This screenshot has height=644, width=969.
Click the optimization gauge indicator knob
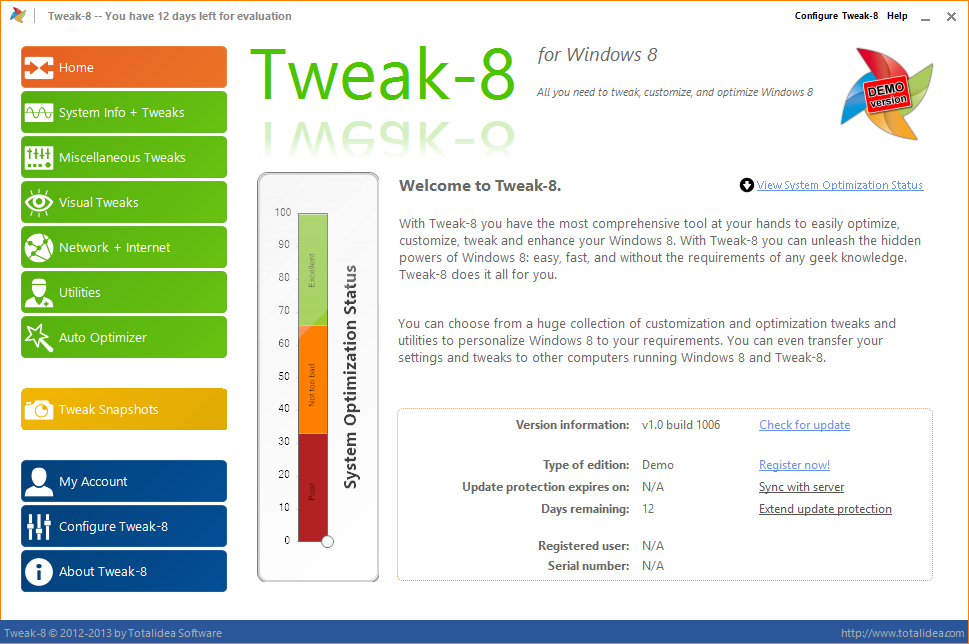328,541
